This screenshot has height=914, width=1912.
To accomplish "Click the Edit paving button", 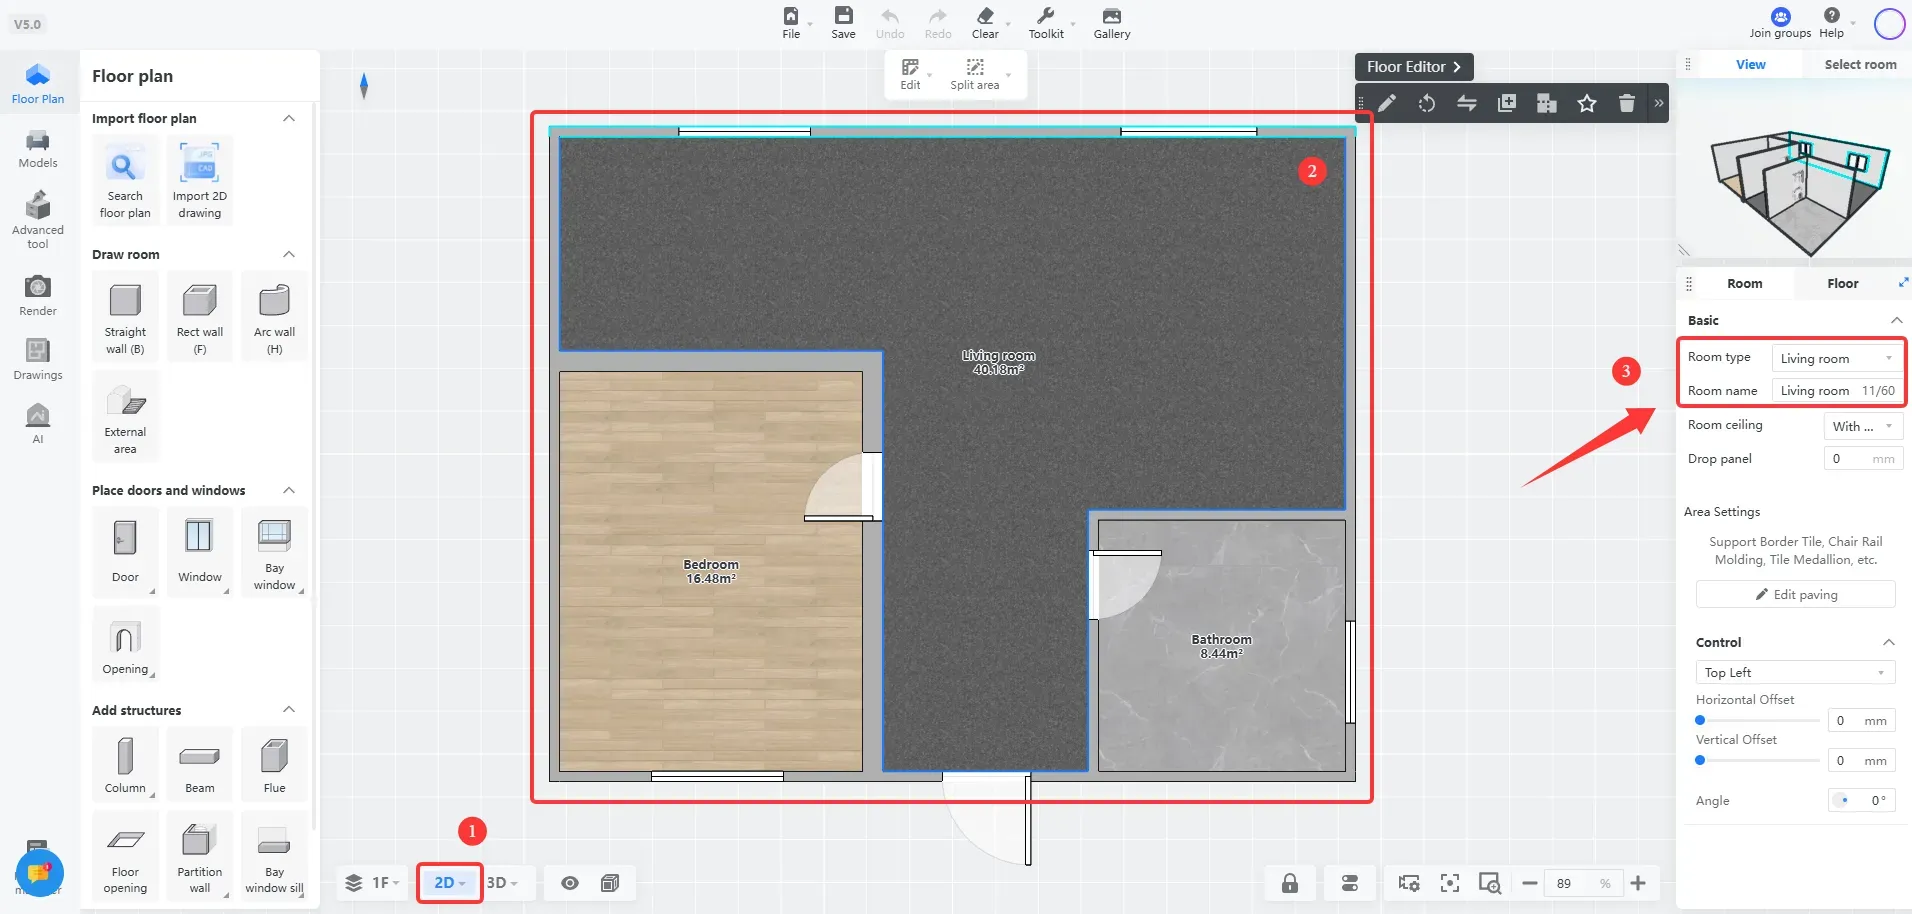I will click(x=1794, y=594).
